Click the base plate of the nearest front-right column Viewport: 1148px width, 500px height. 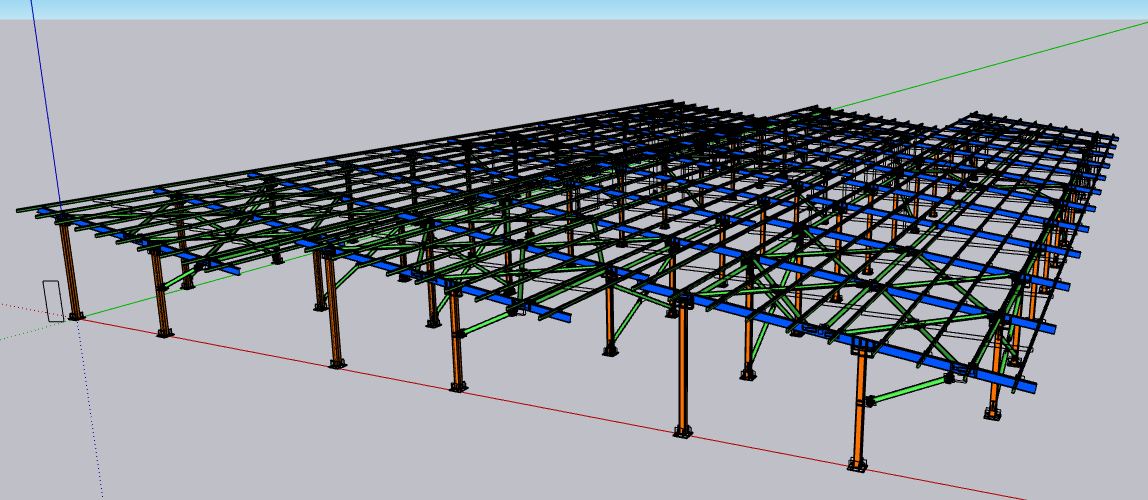pyautogui.click(x=857, y=464)
